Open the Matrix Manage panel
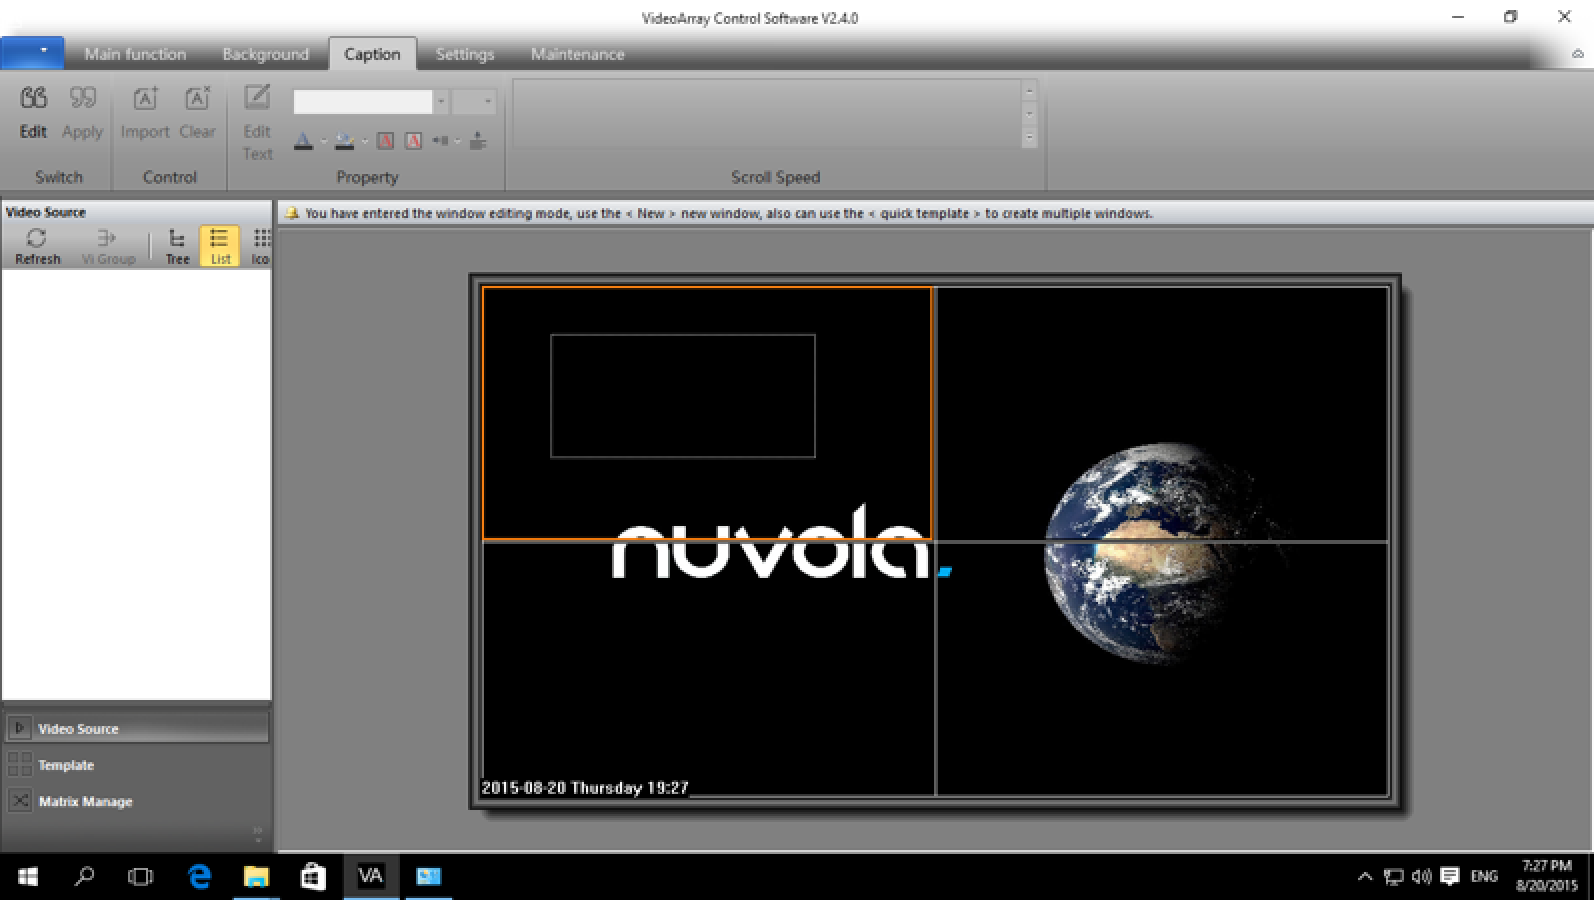Screen dimensions: 1594x900 click(137, 801)
